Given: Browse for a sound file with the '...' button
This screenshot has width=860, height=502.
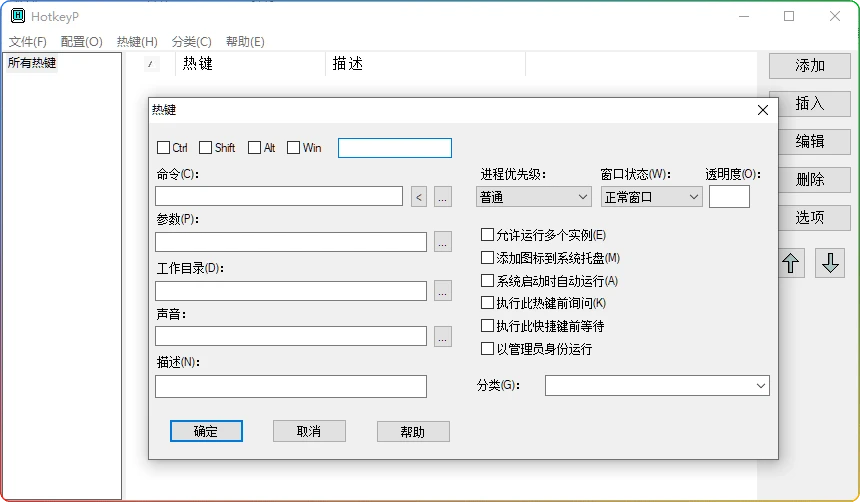Looking at the screenshot, I should [x=443, y=336].
